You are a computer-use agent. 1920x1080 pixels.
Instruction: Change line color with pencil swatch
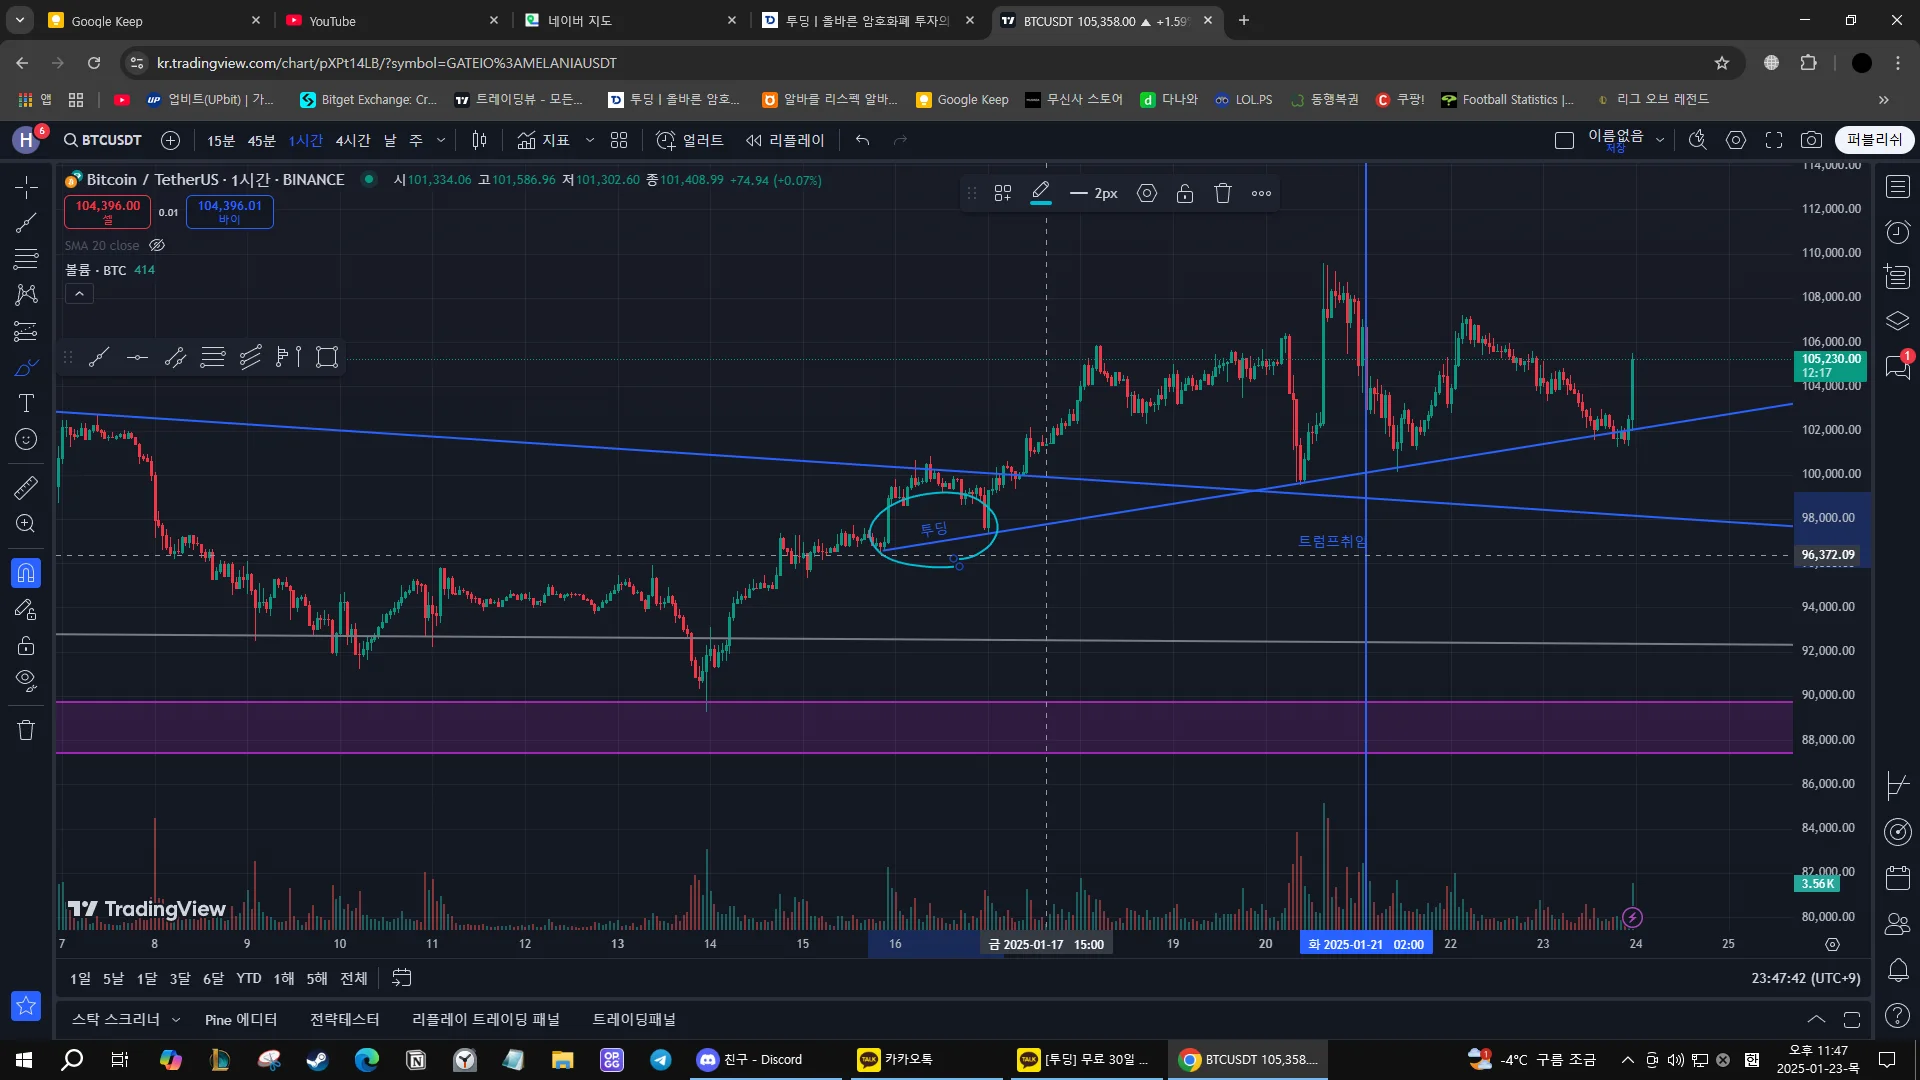(x=1040, y=193)
